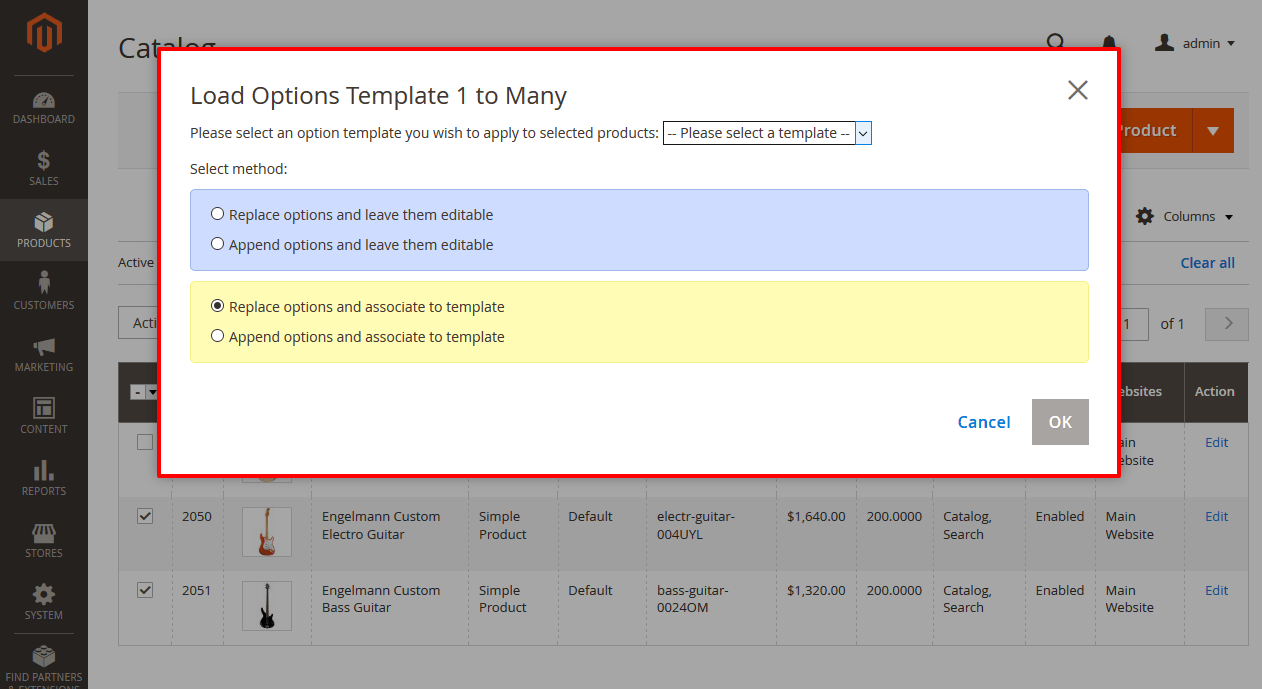The width and height of the screenshot is (1262, 689).
Task: Open the Add Product split-button arrow
Action: click(1213, 130)
